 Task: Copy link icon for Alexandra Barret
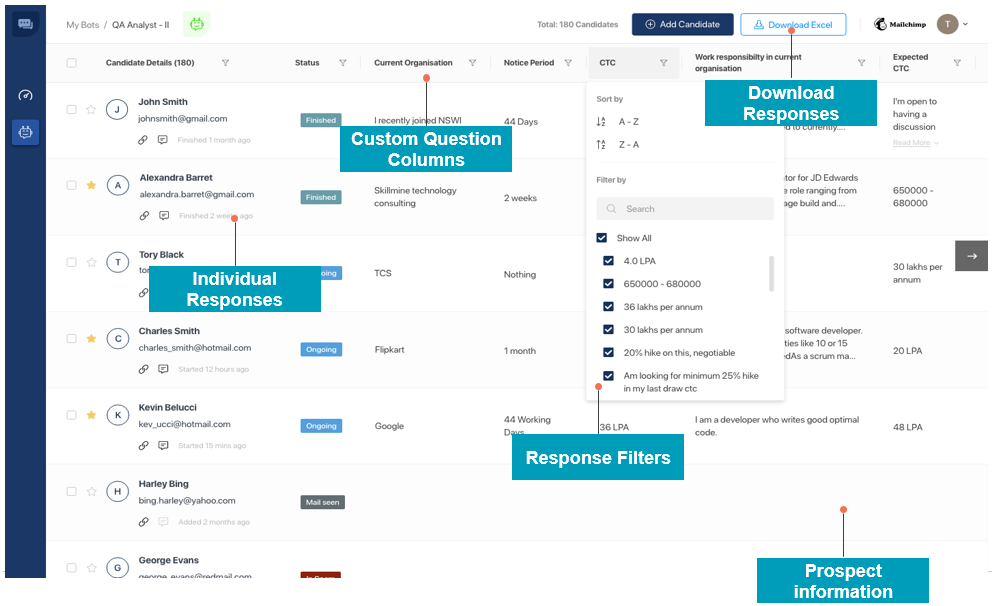[145, 216]
